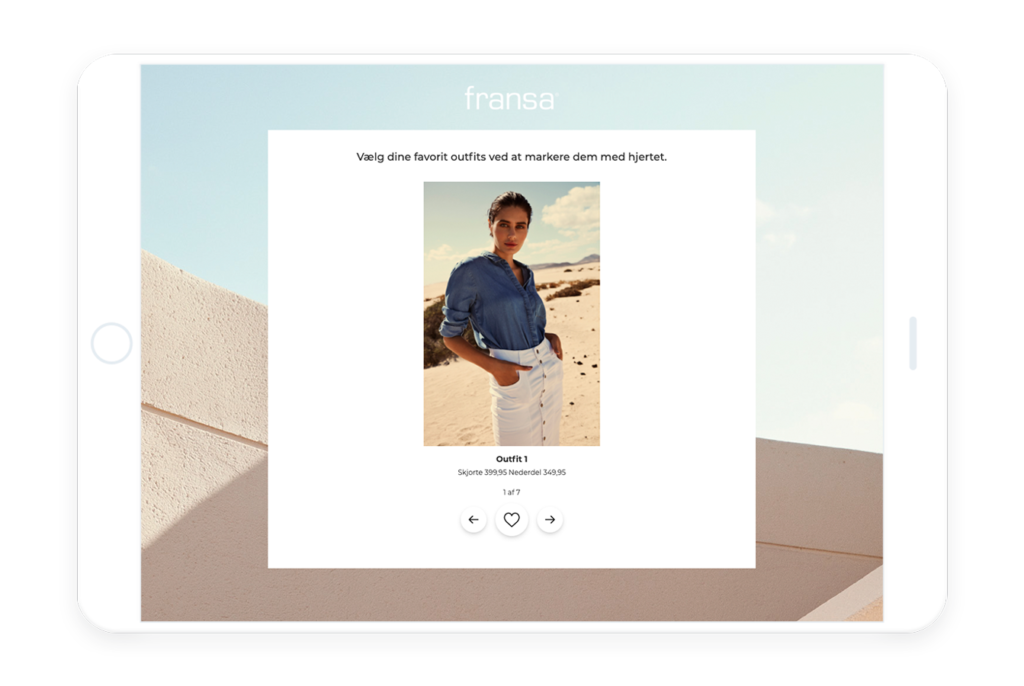Click the "Vælg dine favorit outfits" instruction text
This screenshot has width=1024, height=686.
(x=511, y=157)
